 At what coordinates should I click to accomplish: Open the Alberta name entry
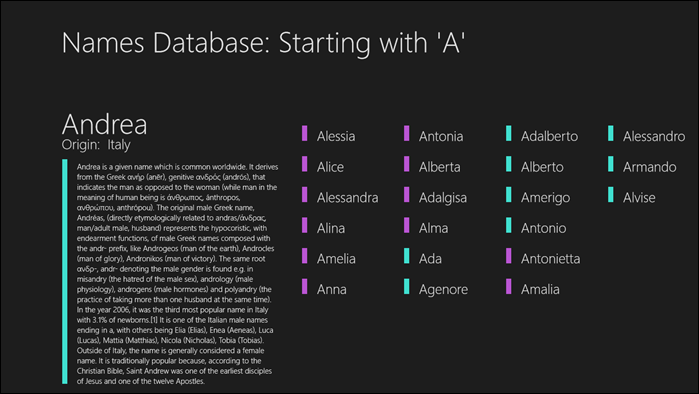click(x=440, y=167)
